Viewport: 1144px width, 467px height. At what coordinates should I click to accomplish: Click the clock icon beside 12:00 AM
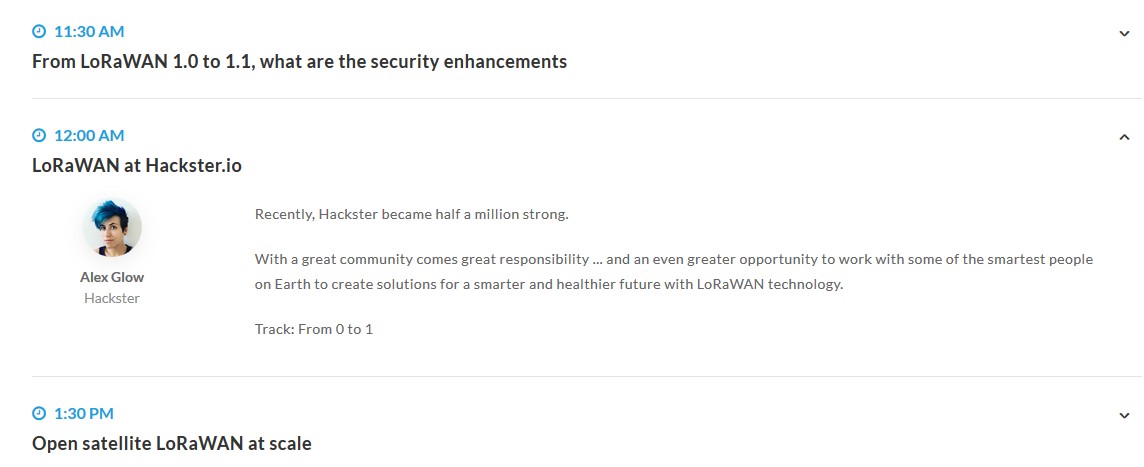tap(39, 135)
